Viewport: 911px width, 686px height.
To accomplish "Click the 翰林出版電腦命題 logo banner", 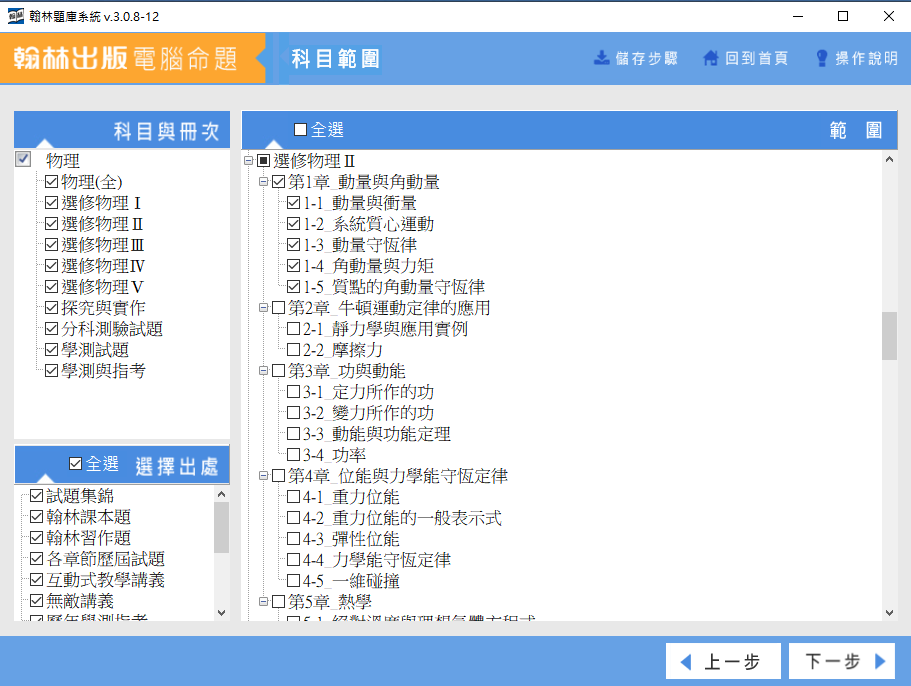I will 133,58.
